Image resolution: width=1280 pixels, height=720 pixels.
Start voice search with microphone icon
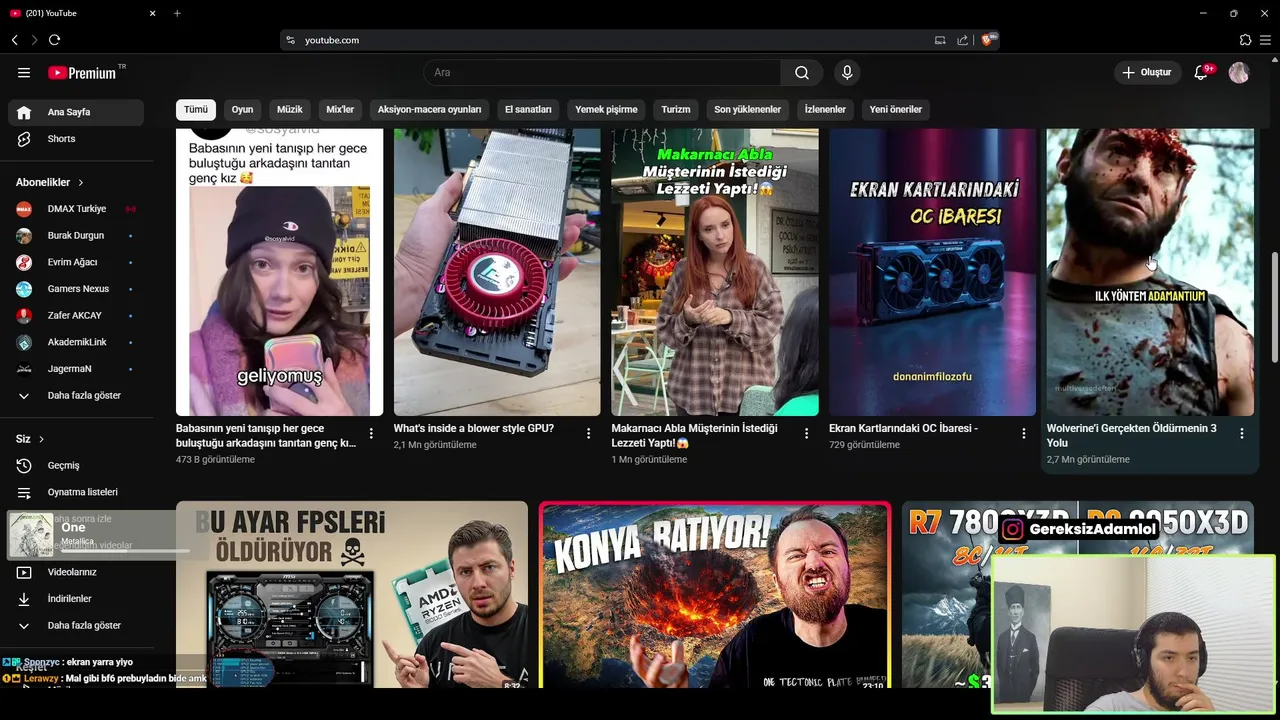pos(847,73)
